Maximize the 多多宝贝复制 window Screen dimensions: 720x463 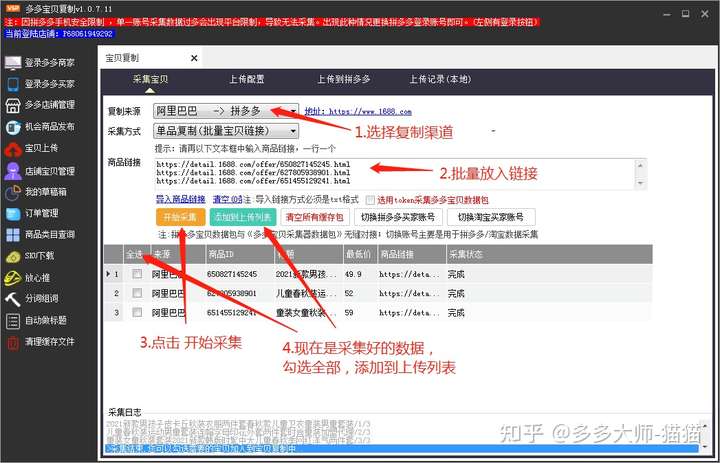(686, 14)
